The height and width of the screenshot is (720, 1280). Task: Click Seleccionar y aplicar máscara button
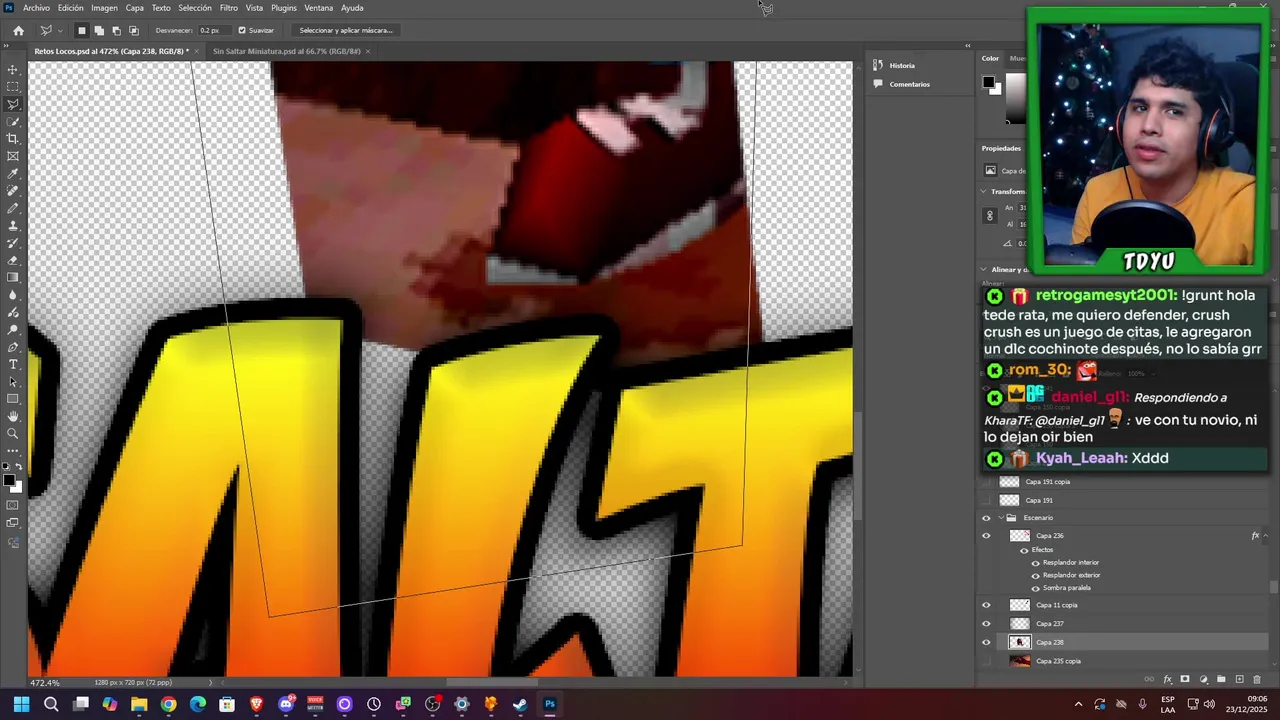346,30
